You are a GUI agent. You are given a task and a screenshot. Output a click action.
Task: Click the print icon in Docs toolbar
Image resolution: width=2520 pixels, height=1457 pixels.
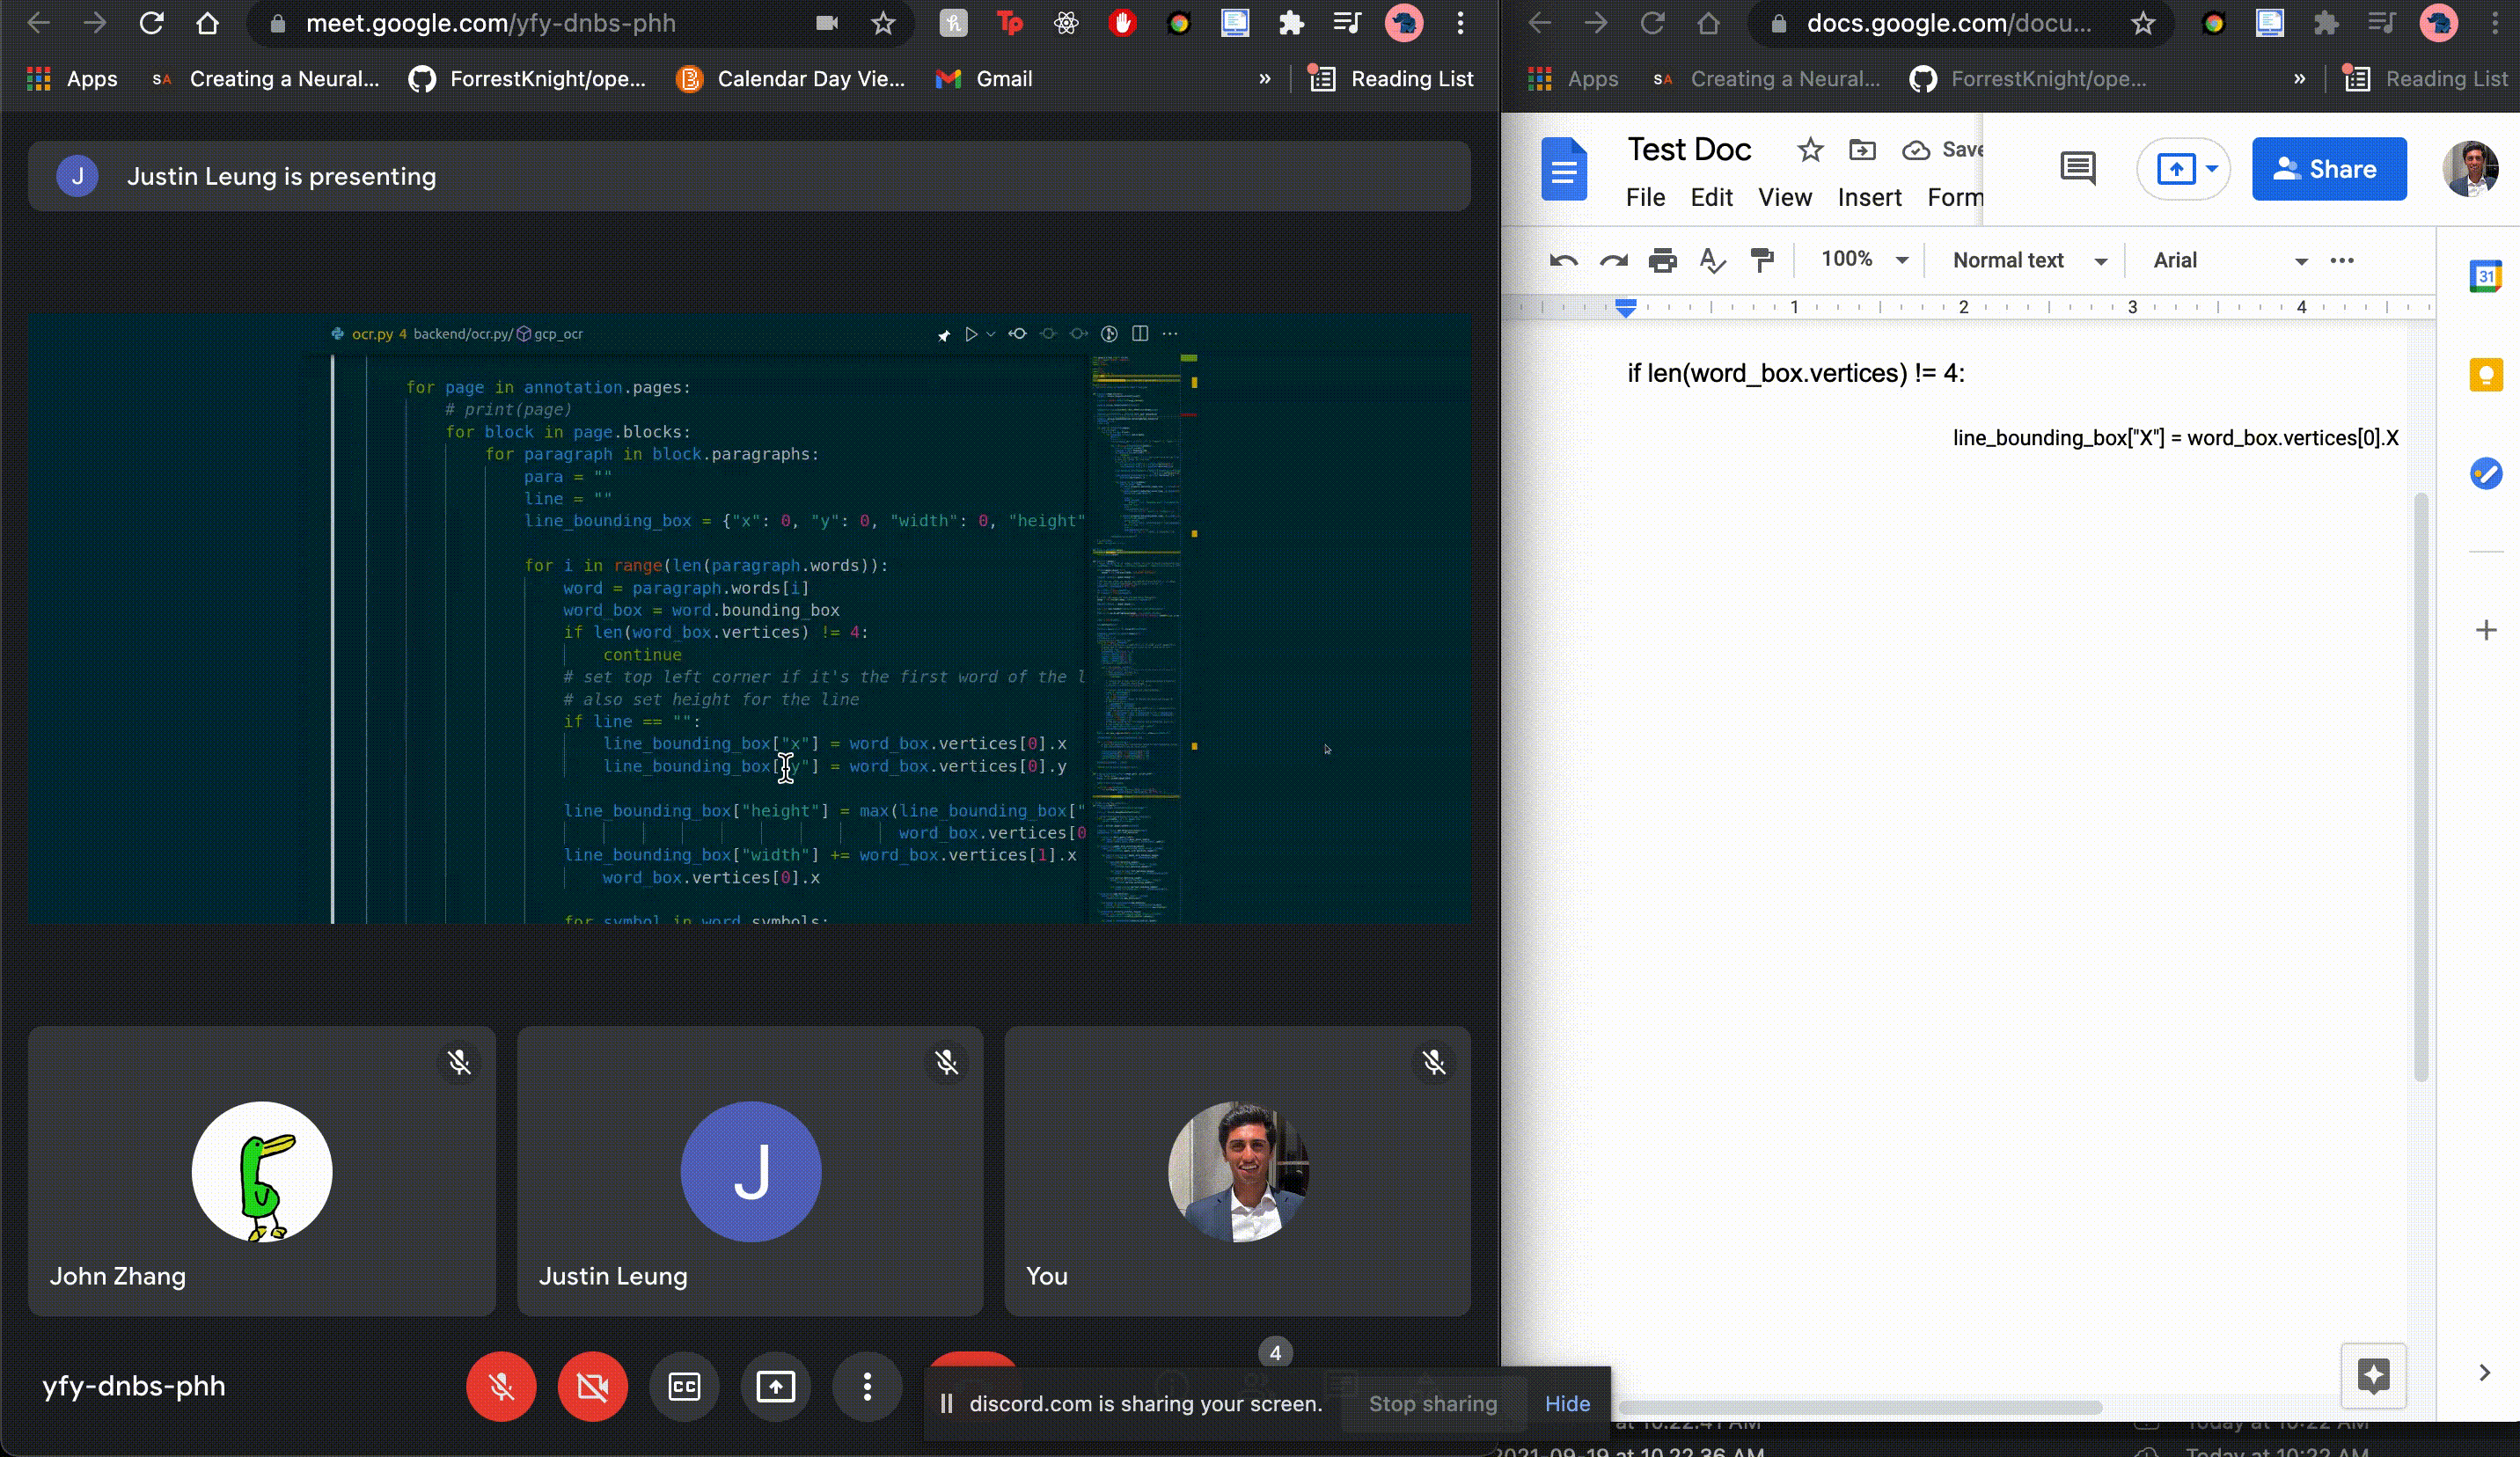coord(1662,261)
